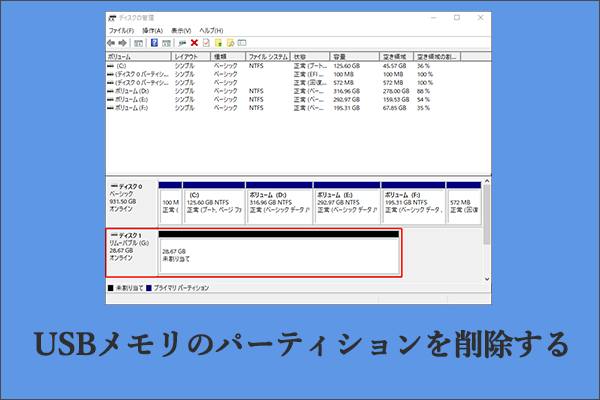Image resolution: width=600 pixels, height=400 pixels.
Task: Click the last toolbar settings list icon
Action: [242, 43]
